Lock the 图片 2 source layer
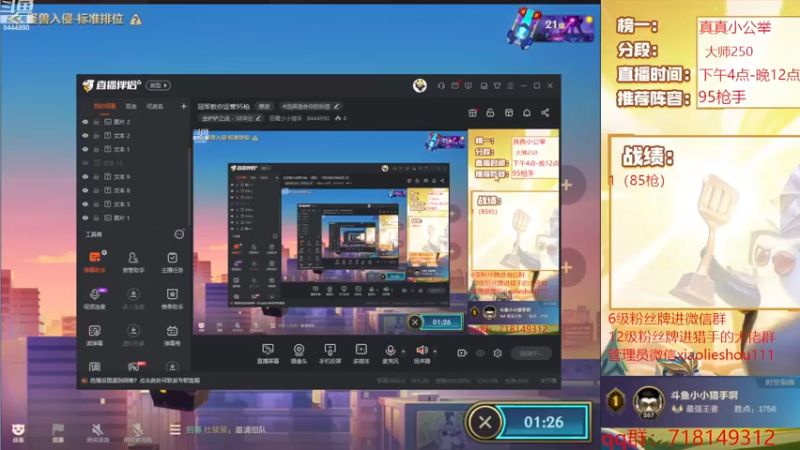 pos(96,122)
